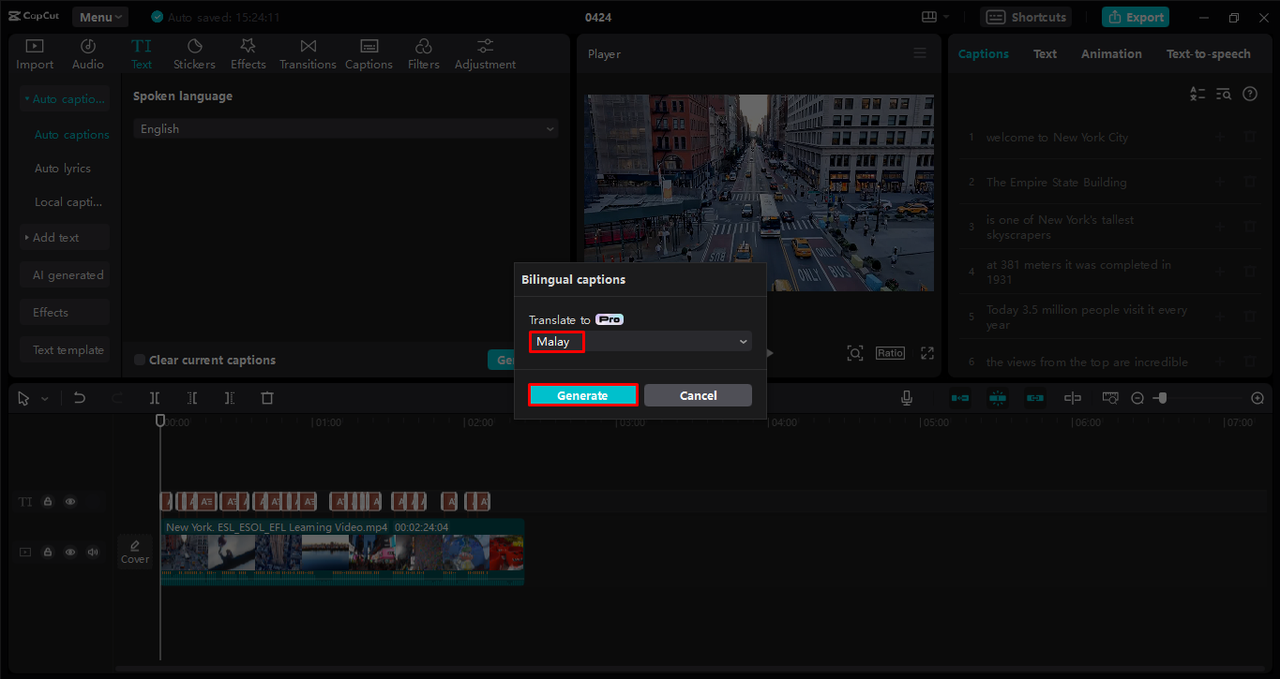Toggle visibility eye of the text track

tap(70, 502)
